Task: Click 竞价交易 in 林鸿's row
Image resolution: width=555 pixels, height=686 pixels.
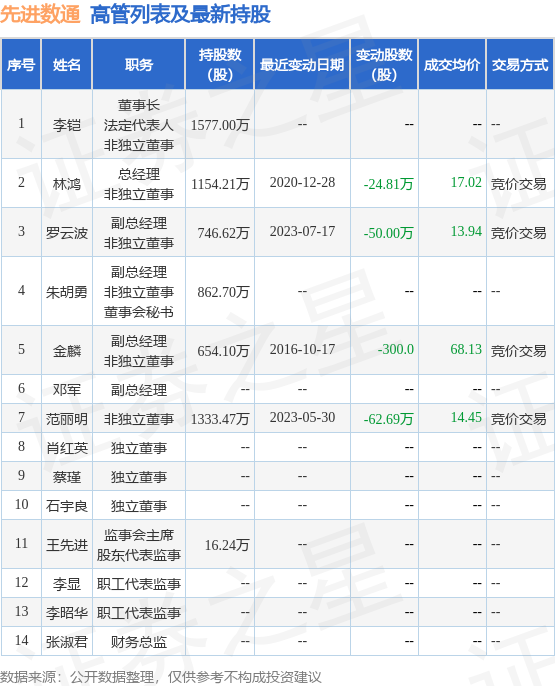Action: click(519, 184)
